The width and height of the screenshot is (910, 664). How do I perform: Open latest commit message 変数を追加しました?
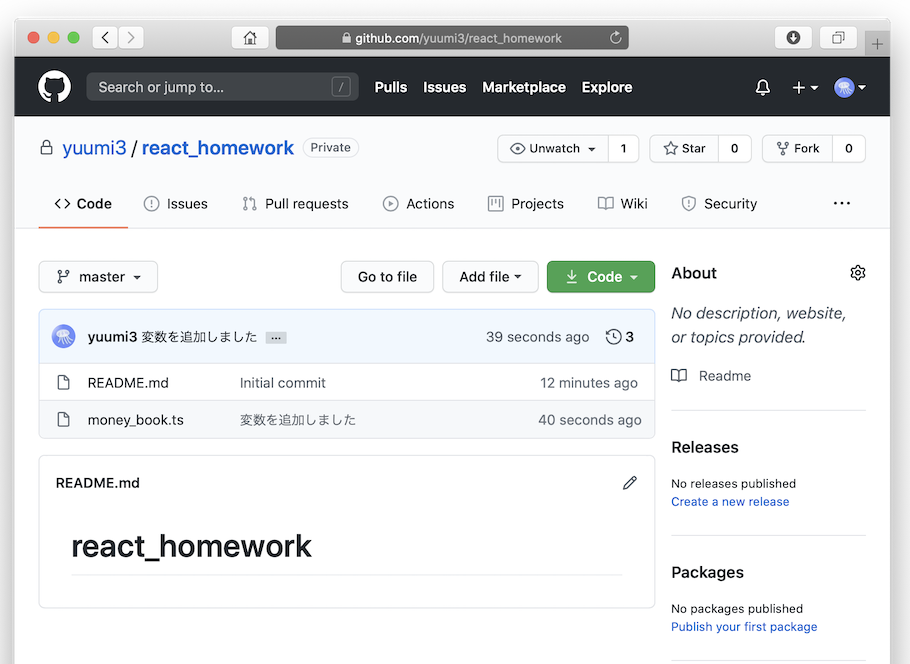[x=199, y=337]
